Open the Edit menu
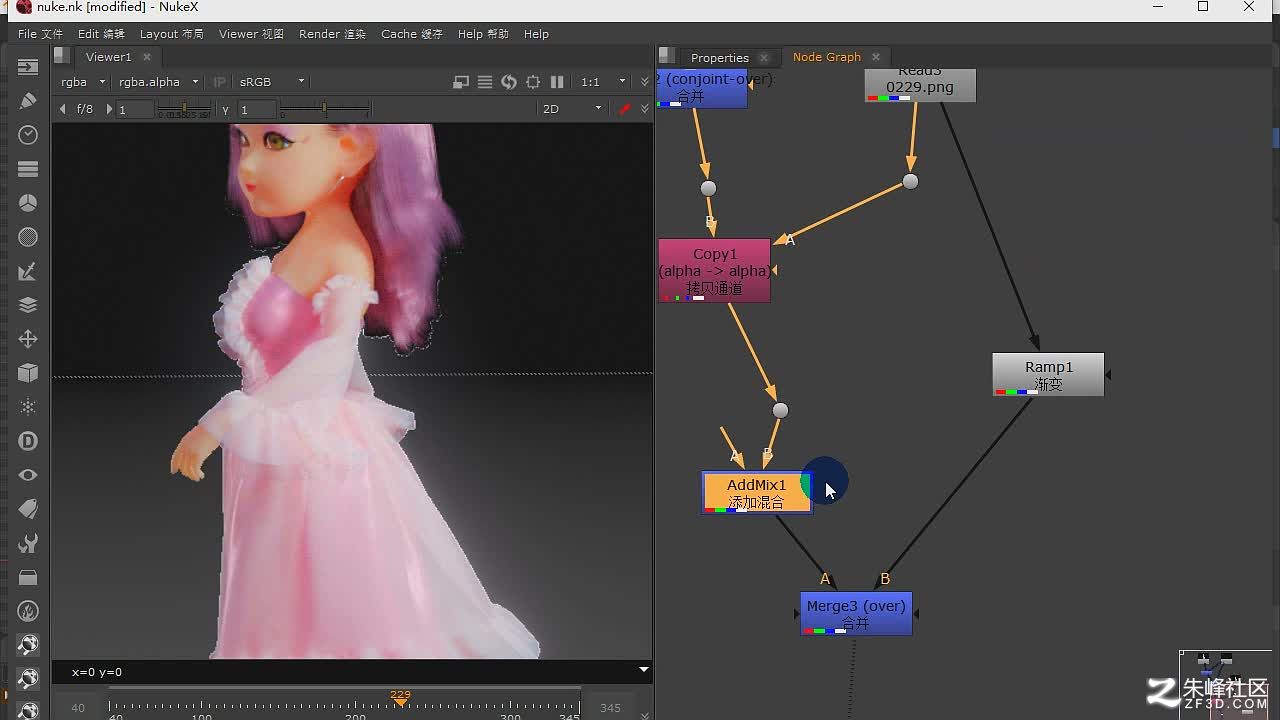 tap(101, 34)
